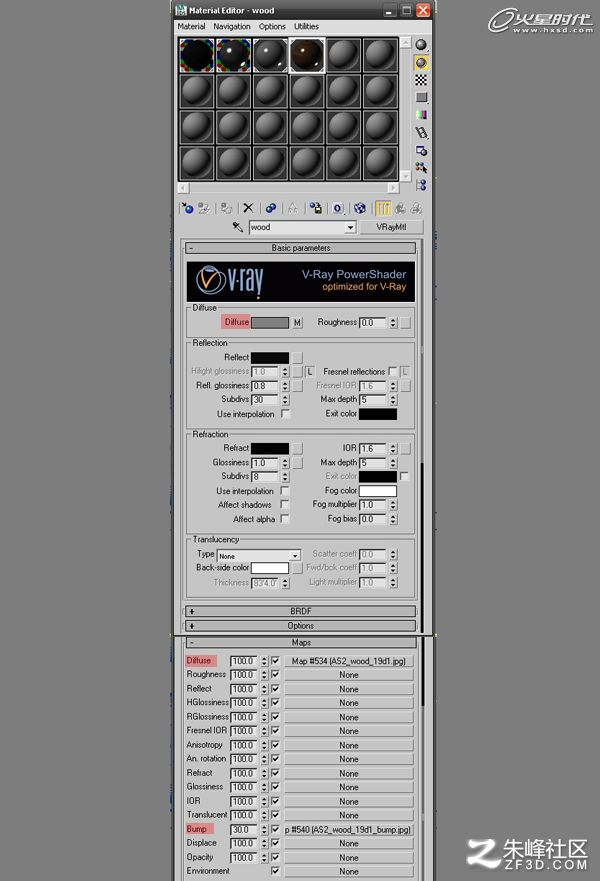Click the white Back-side color swatch

tap(270, 568)
